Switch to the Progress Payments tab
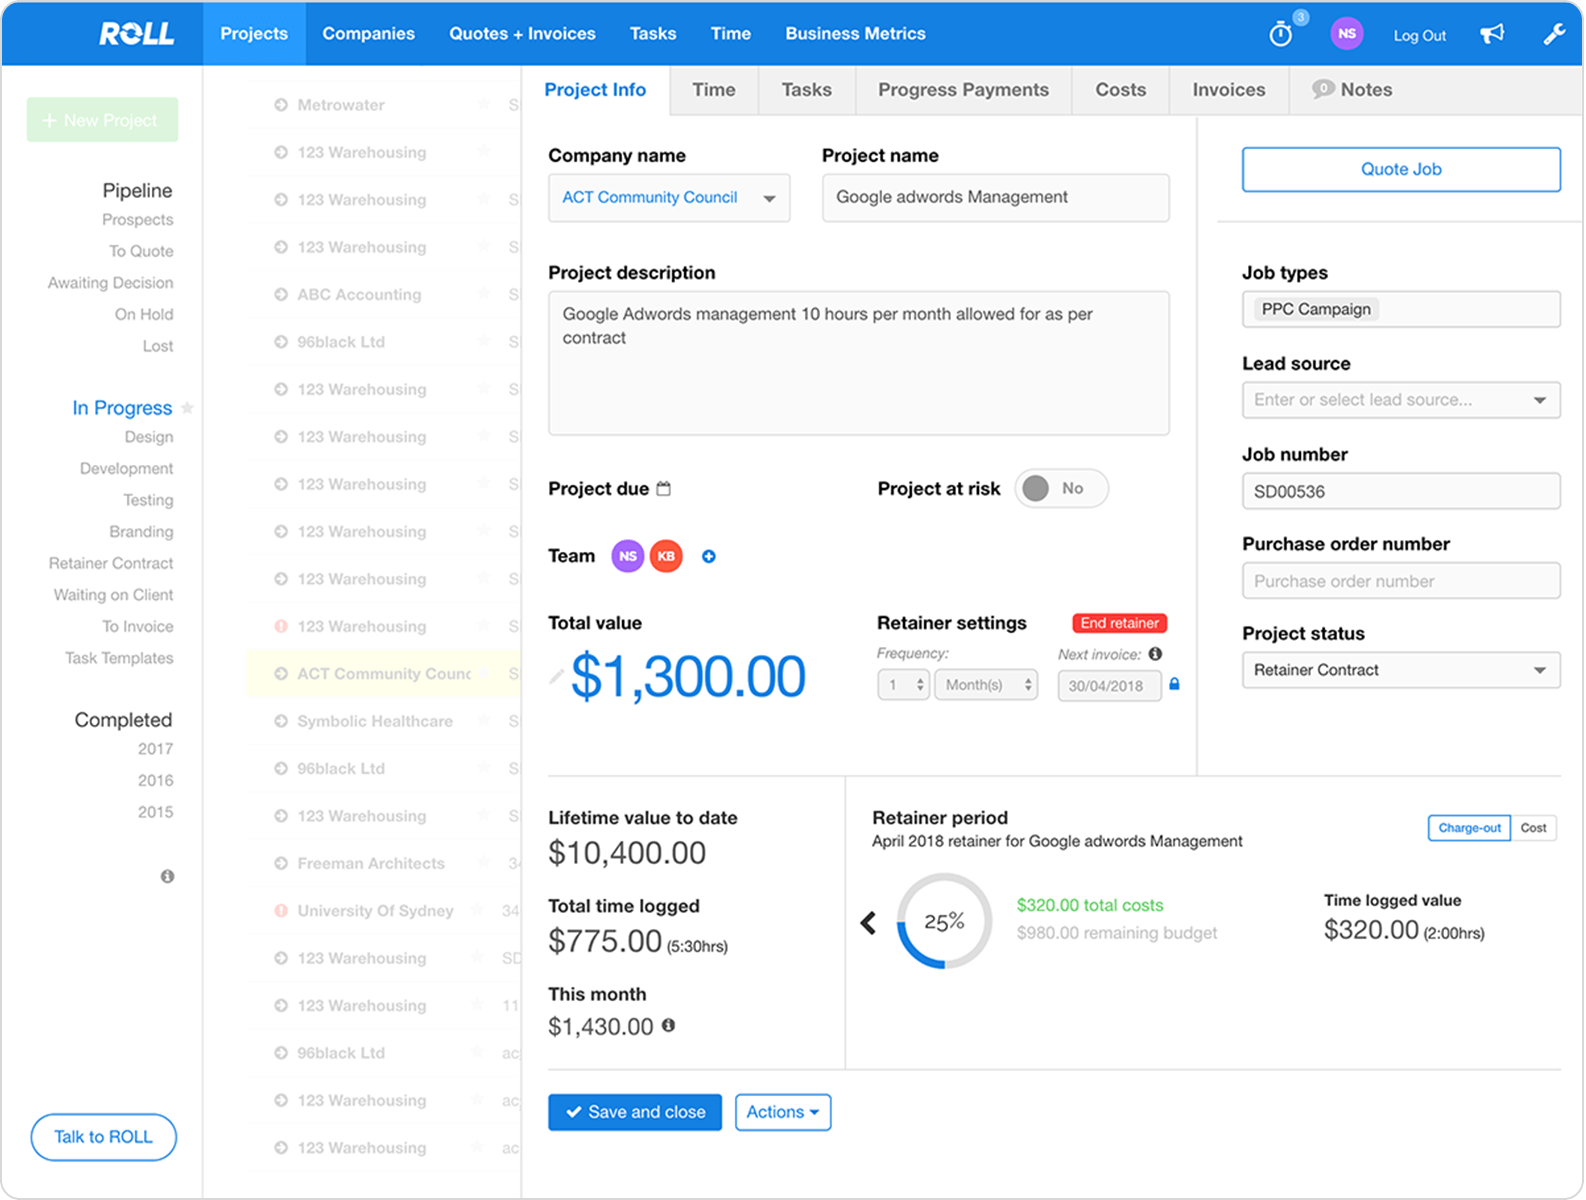Screen dimensions: 1586x1200 (x=963, y=90)
